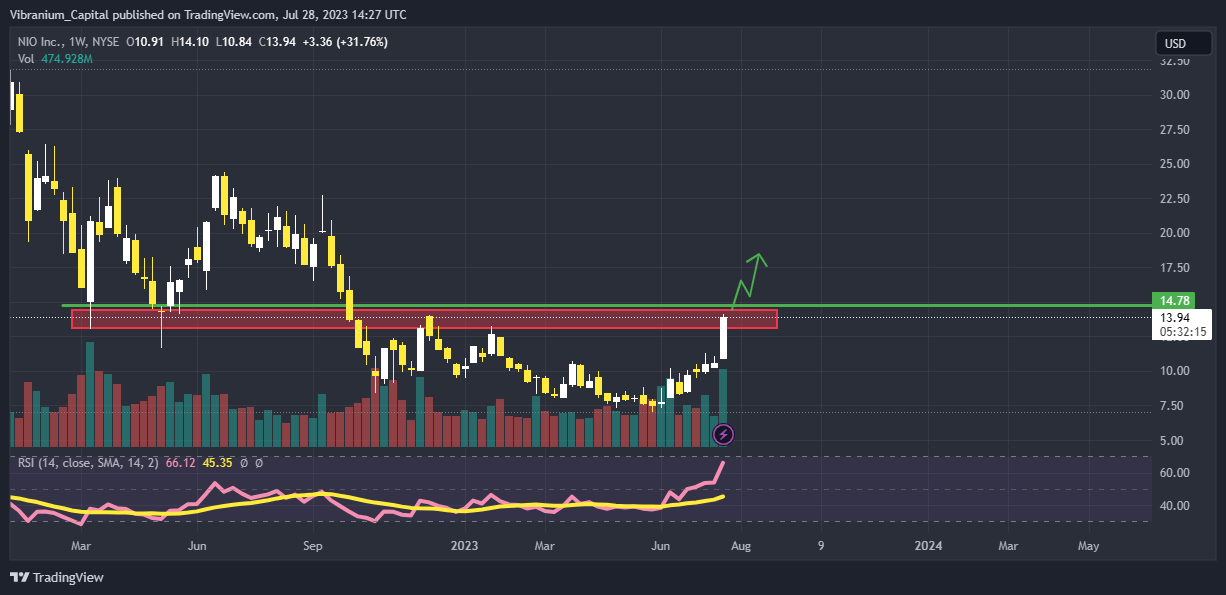This screenshot has width=1226, height=595.
Task: Click the Vibranium_Capital published header text
Action: pos(209,14)
